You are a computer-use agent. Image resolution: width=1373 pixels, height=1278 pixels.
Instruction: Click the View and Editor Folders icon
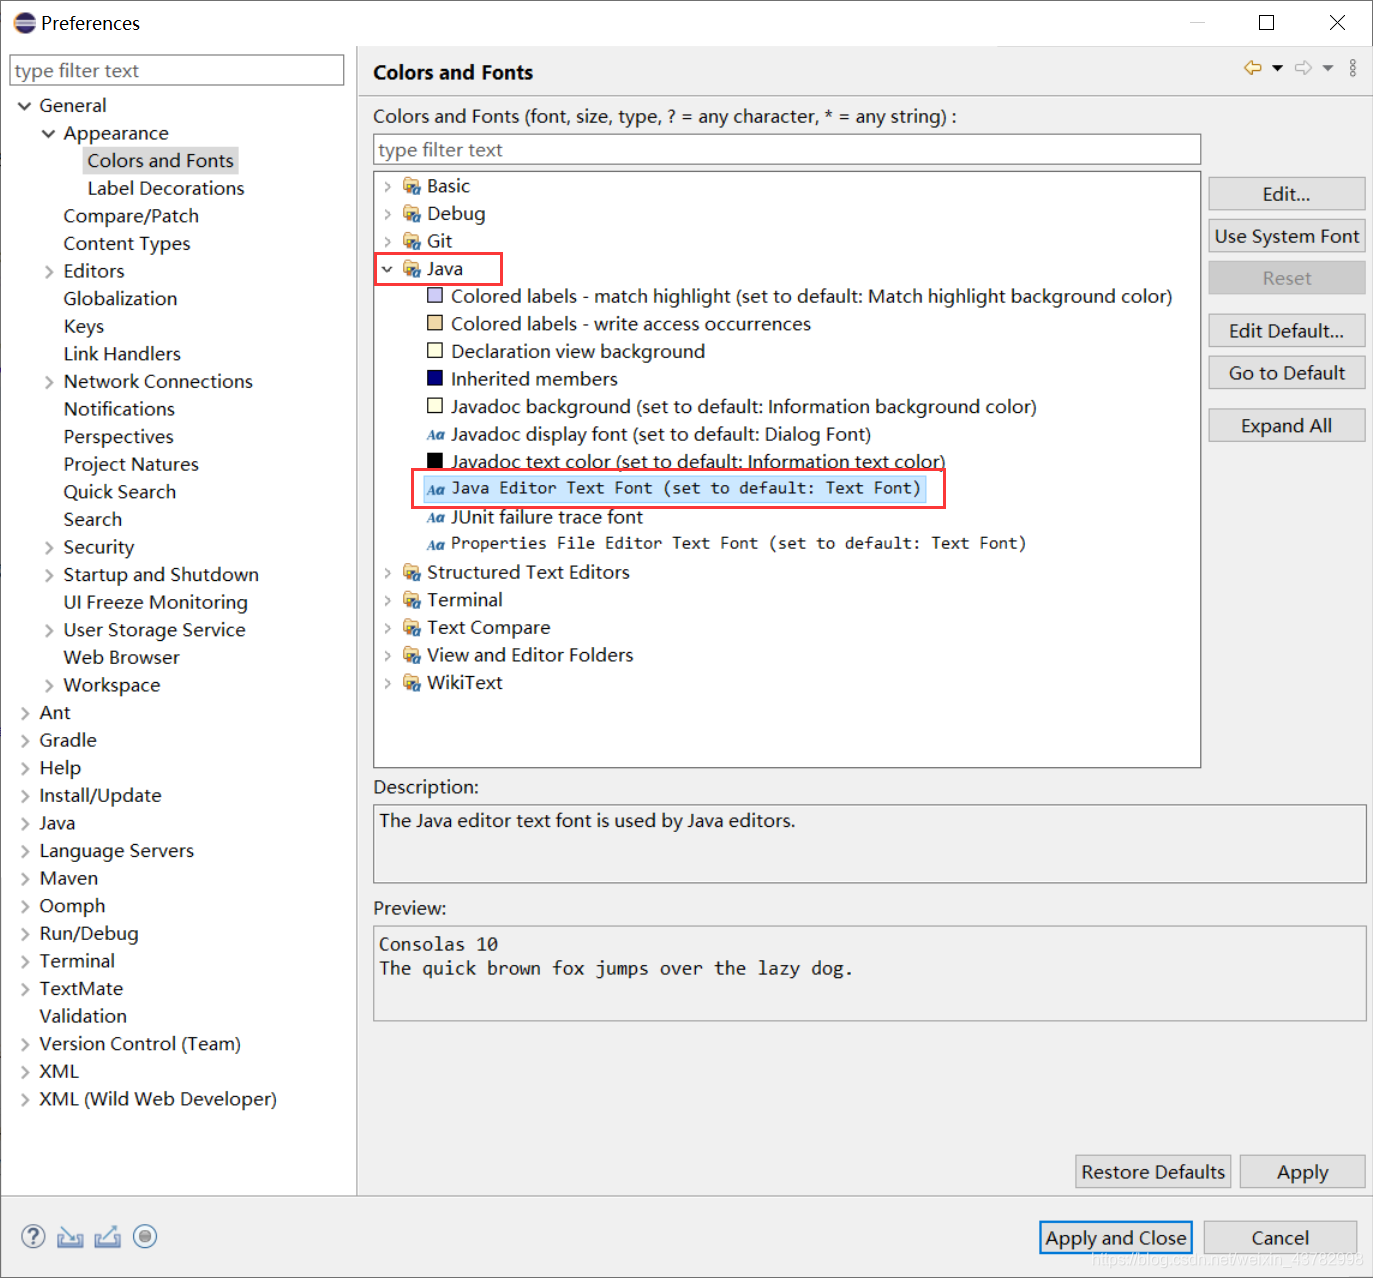pyautogui.click(x=412, y=655)
